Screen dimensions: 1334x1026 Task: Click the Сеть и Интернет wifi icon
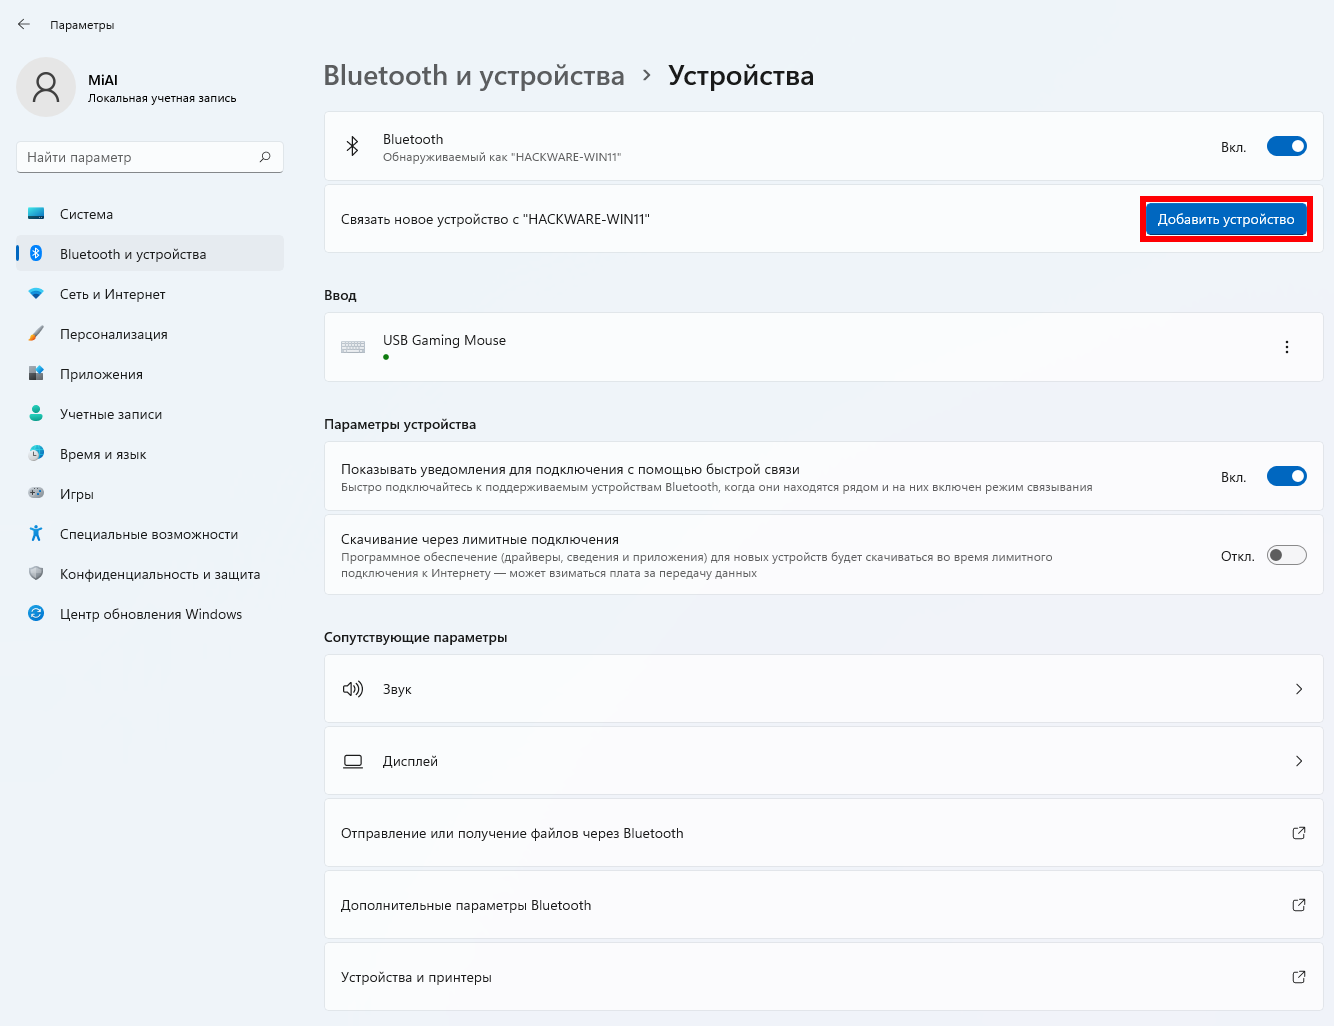click(36, 294)
